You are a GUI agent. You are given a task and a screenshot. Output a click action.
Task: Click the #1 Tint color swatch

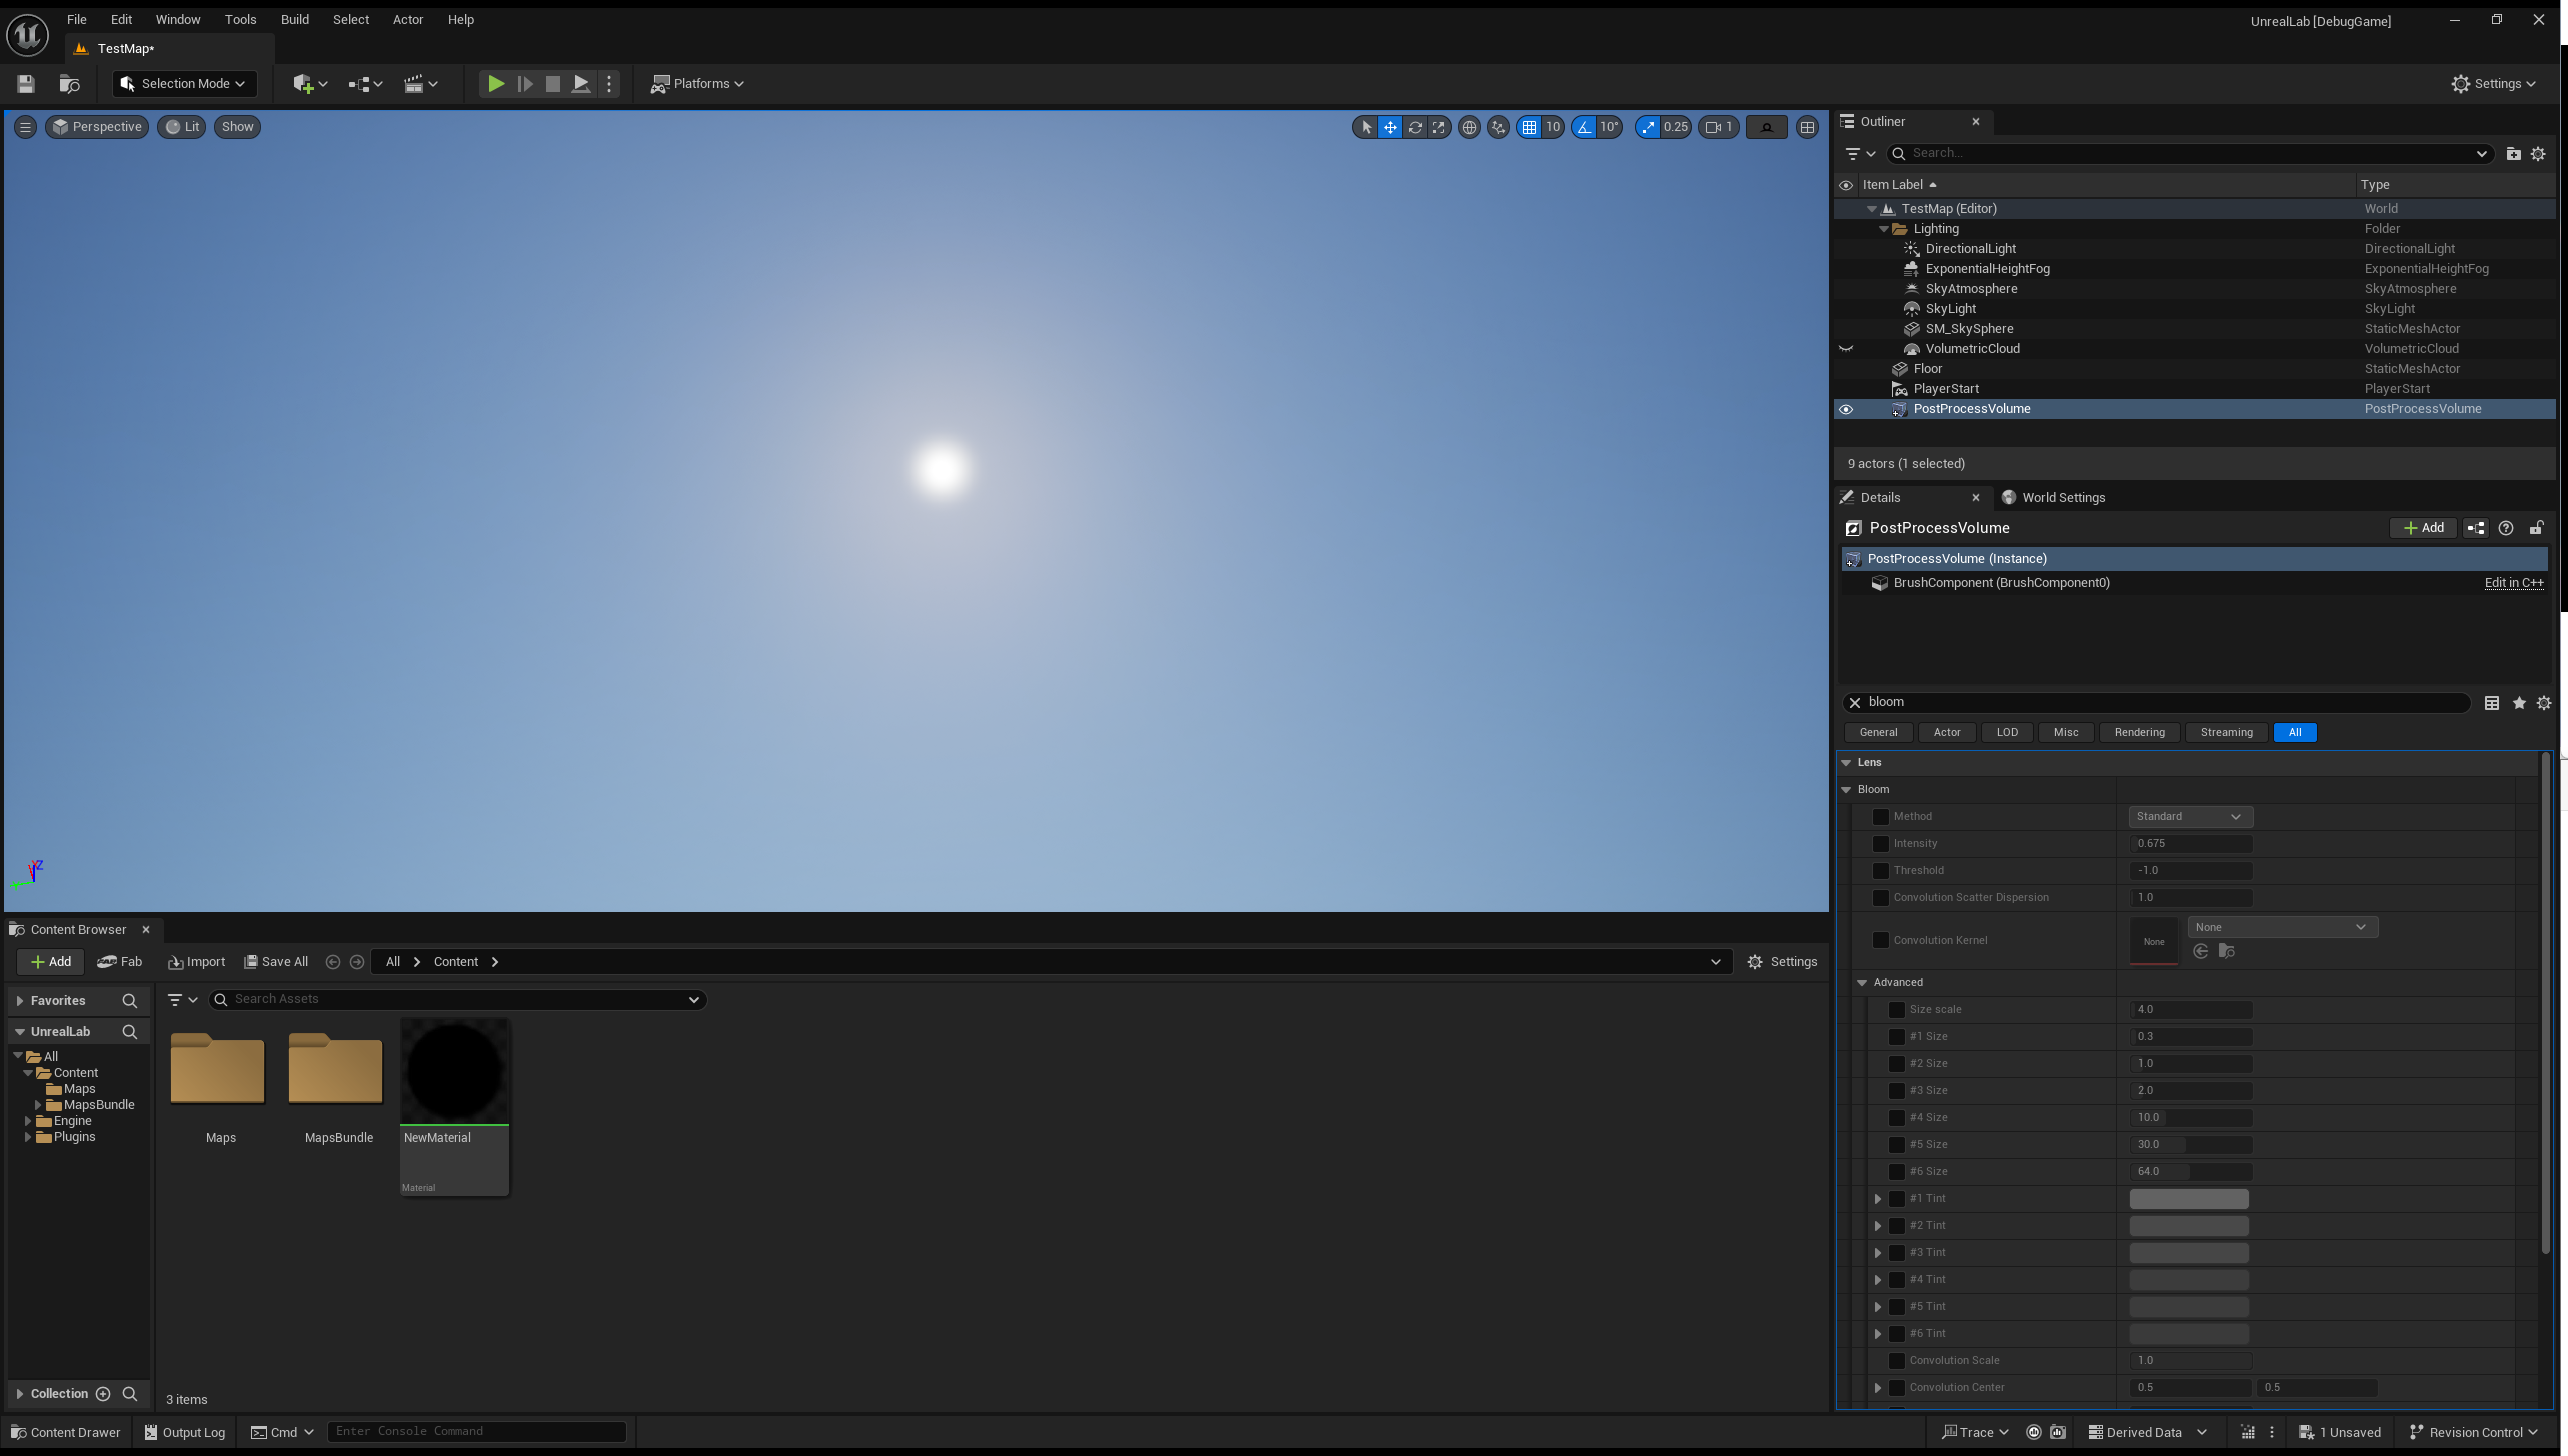pyautogui.click(x=2188, y=1198)
